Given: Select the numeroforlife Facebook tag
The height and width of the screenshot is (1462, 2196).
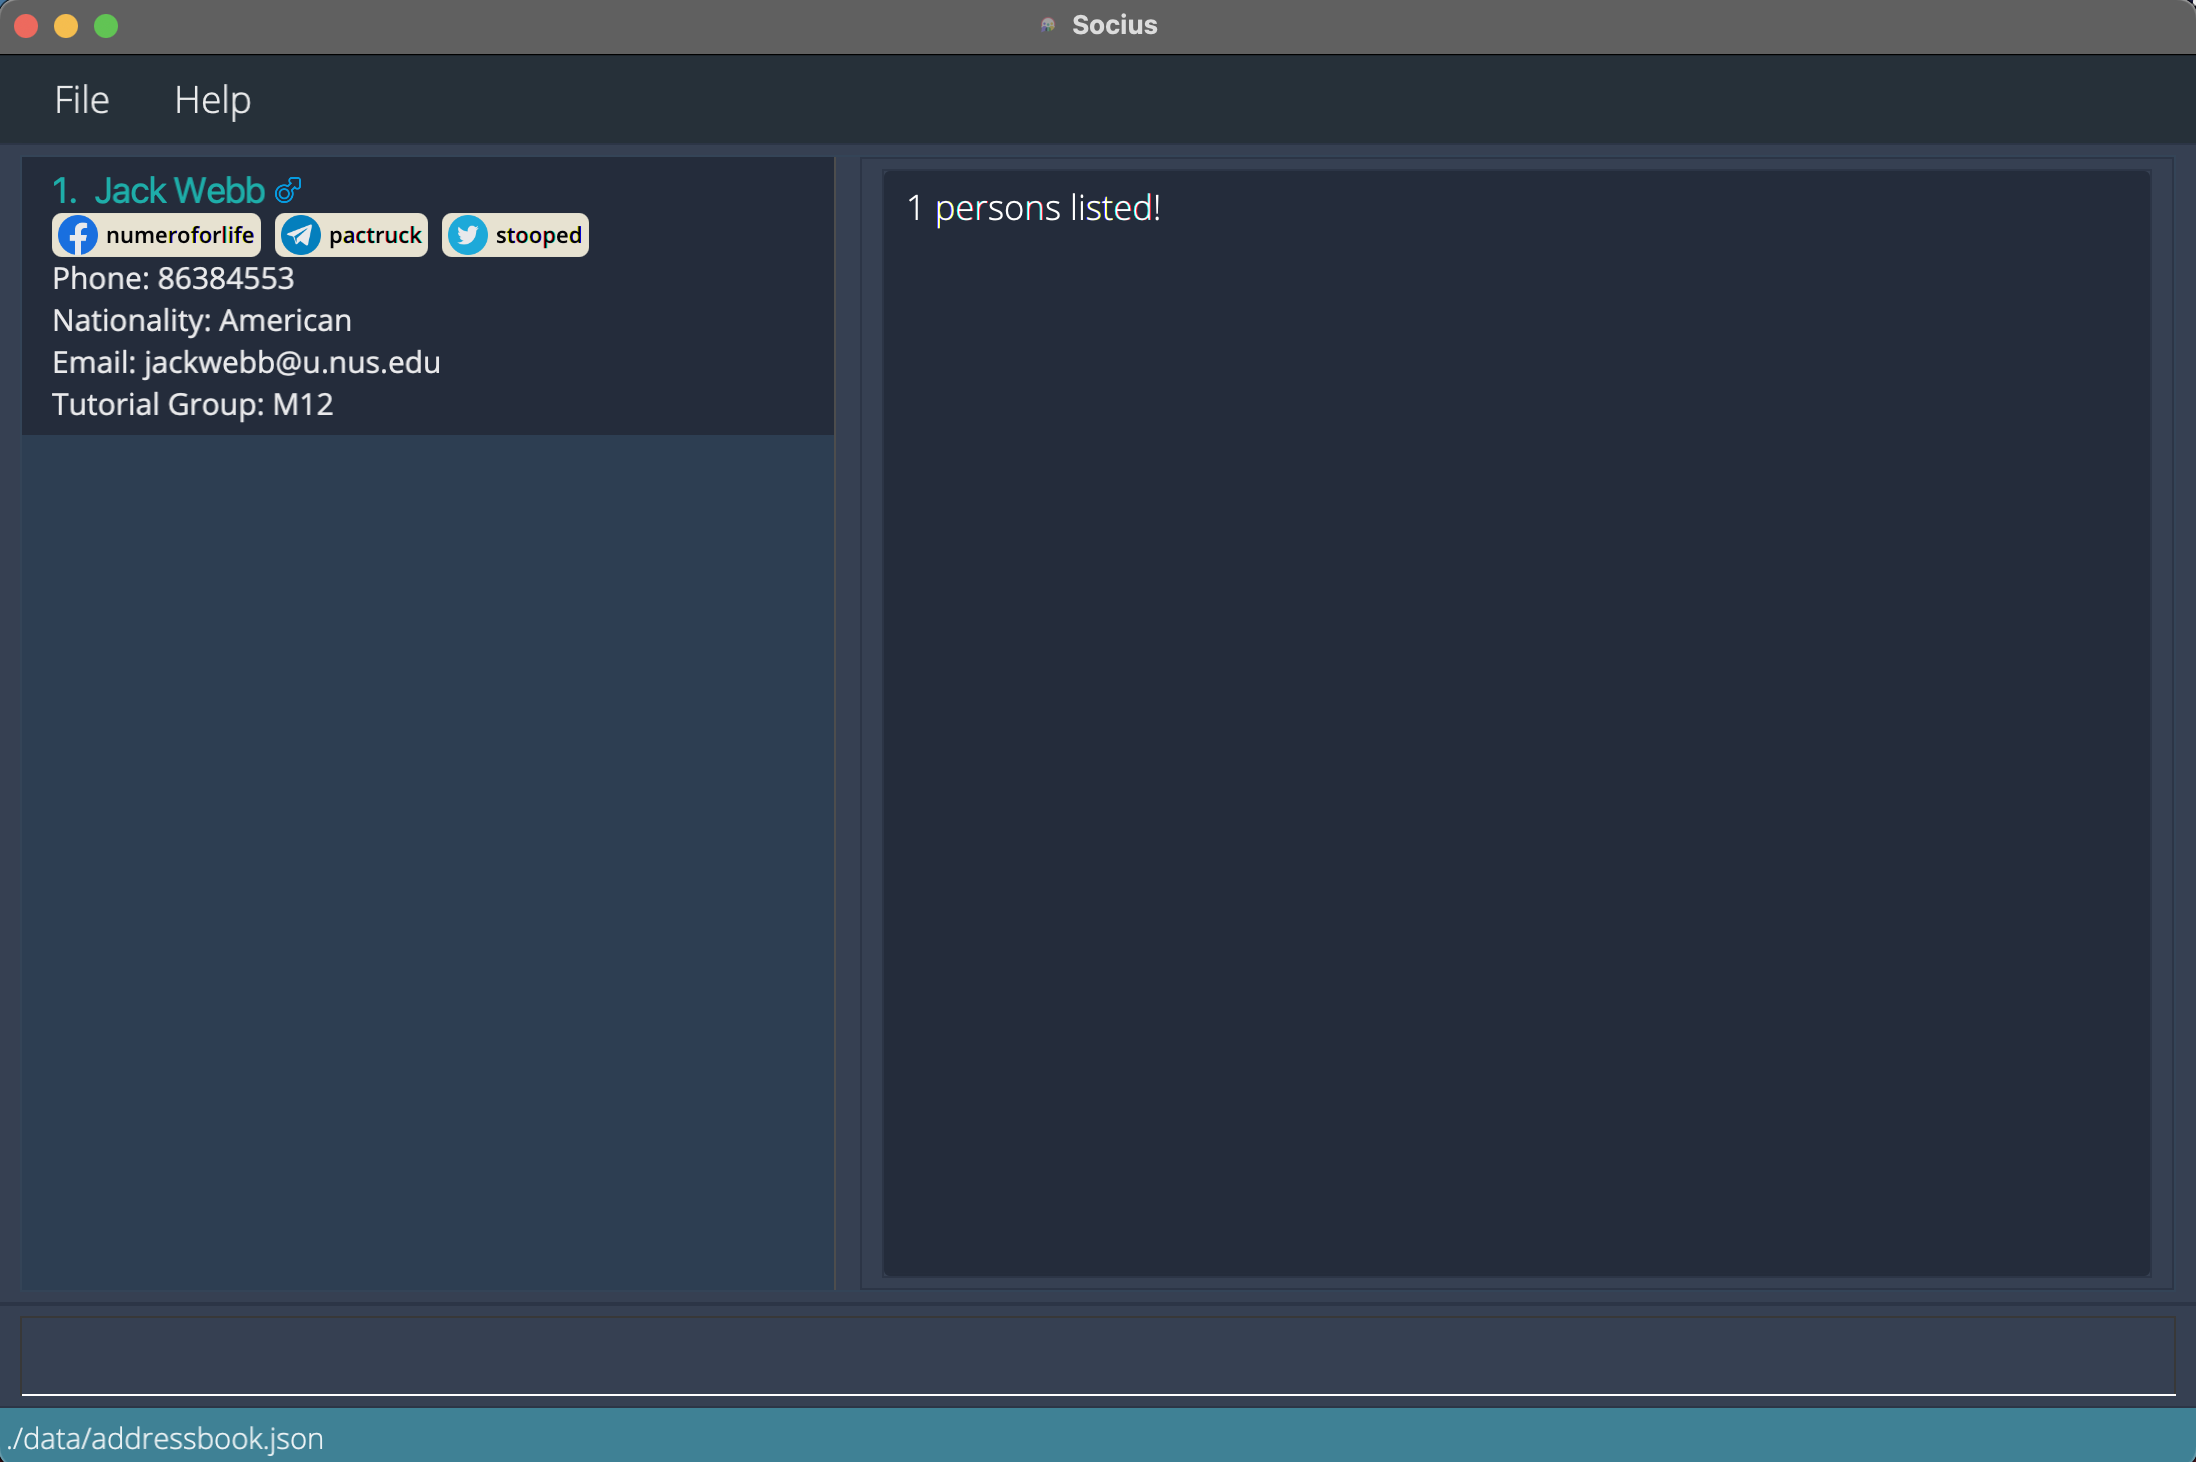Looking at the screenshot, I should pos(156,235).
